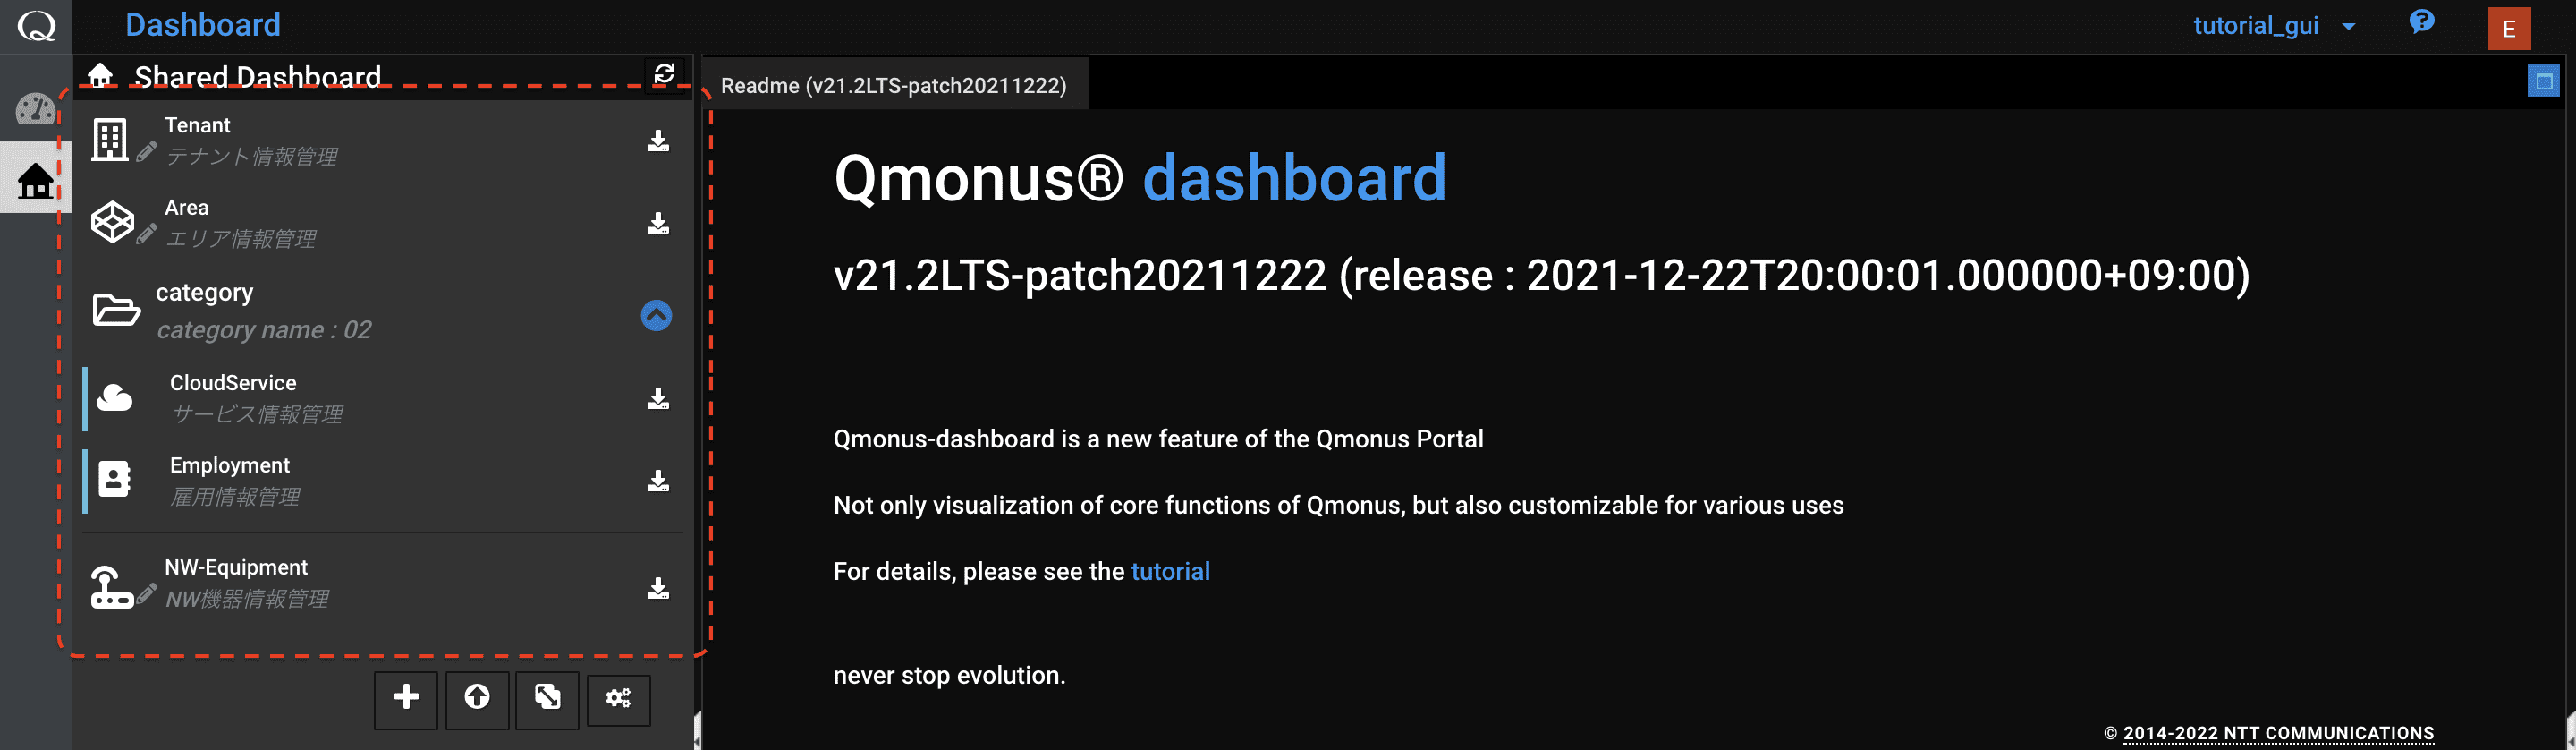Screen dimensions: 2576x750
Task: Select the home sidebar icon
Action: point(36,180)
